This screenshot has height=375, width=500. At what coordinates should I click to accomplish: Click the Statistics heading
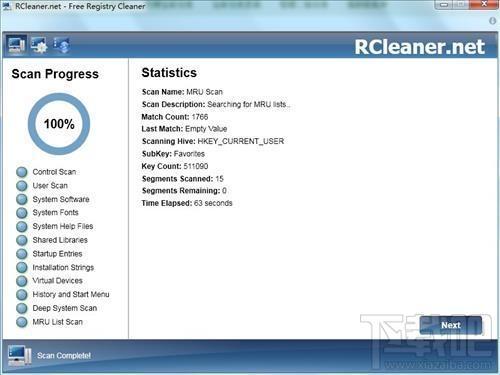pos(169,73)
